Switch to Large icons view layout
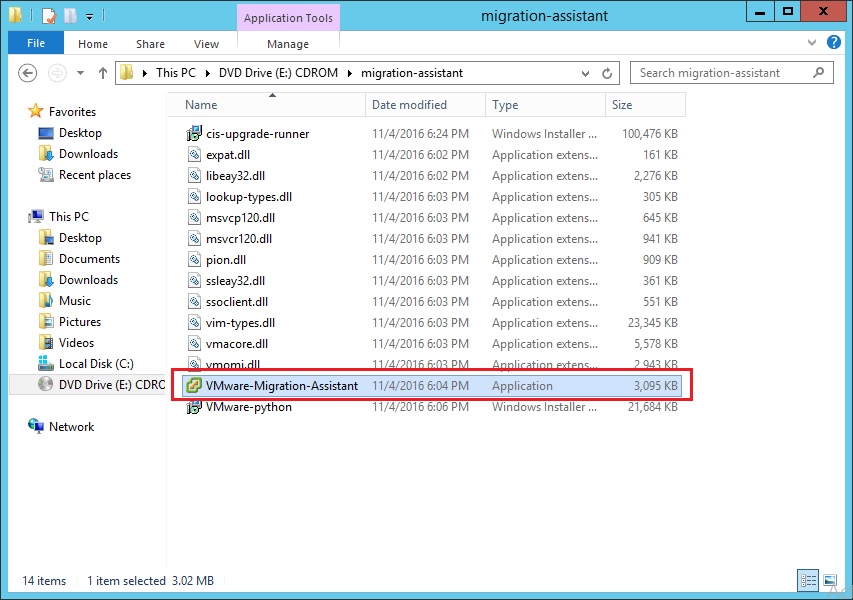This screenshot has width=853, height=600. click(x=830, y=580)
